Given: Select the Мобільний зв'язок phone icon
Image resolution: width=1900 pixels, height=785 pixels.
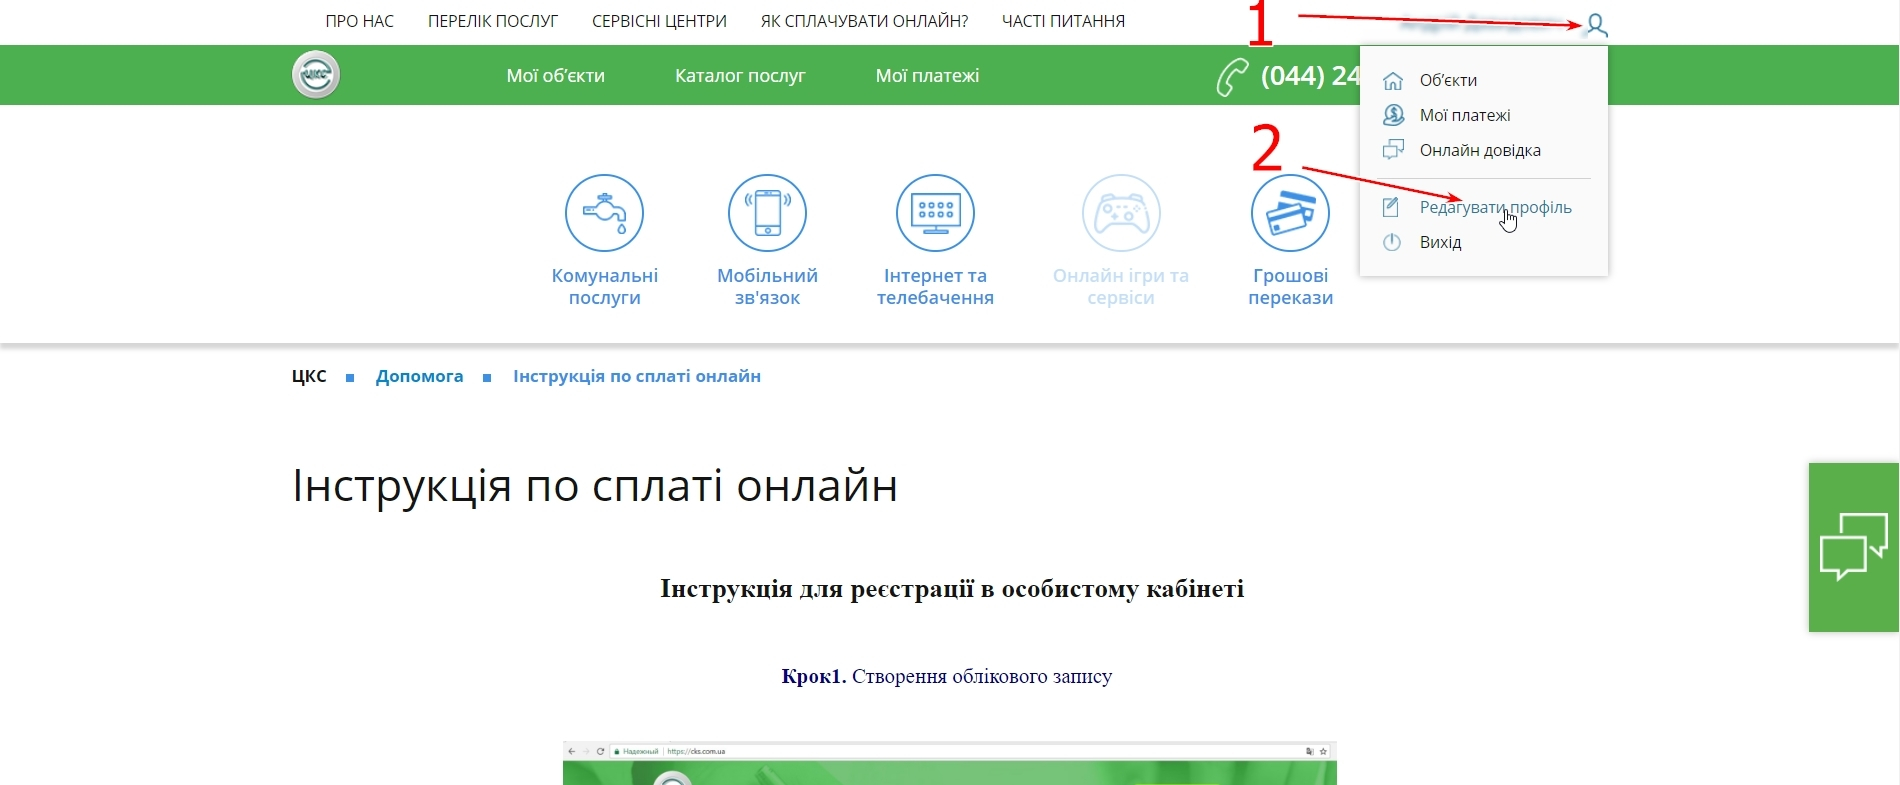Looking at the screenshot, I should coord(767,213).
